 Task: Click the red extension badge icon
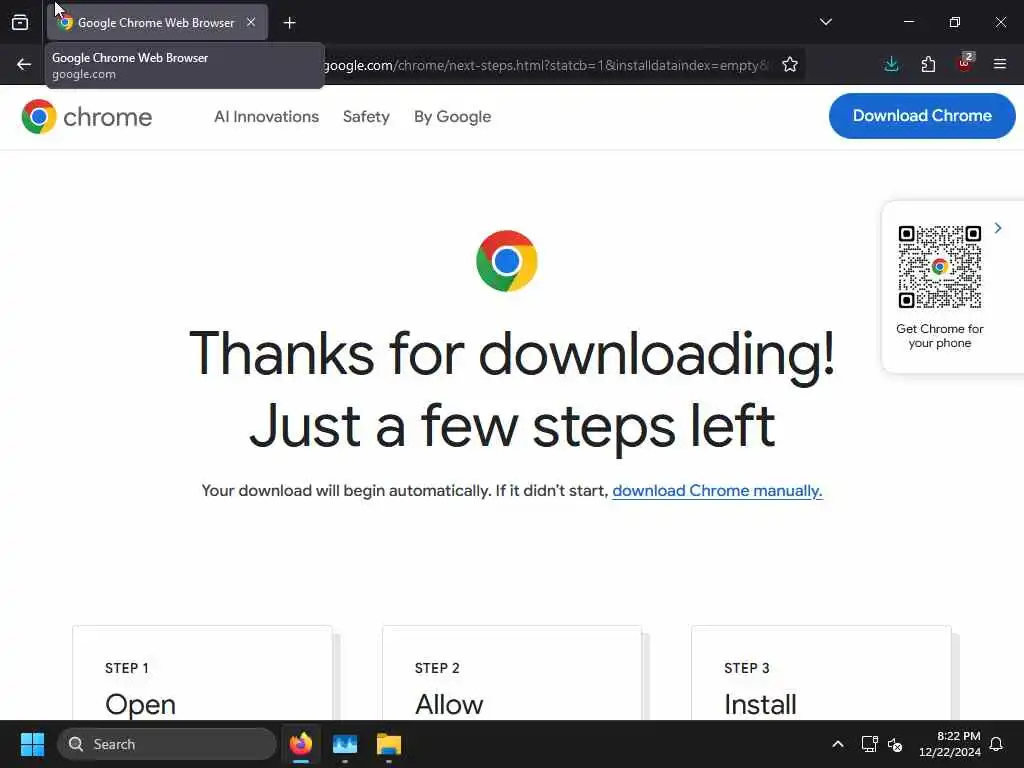coord(965,63)
